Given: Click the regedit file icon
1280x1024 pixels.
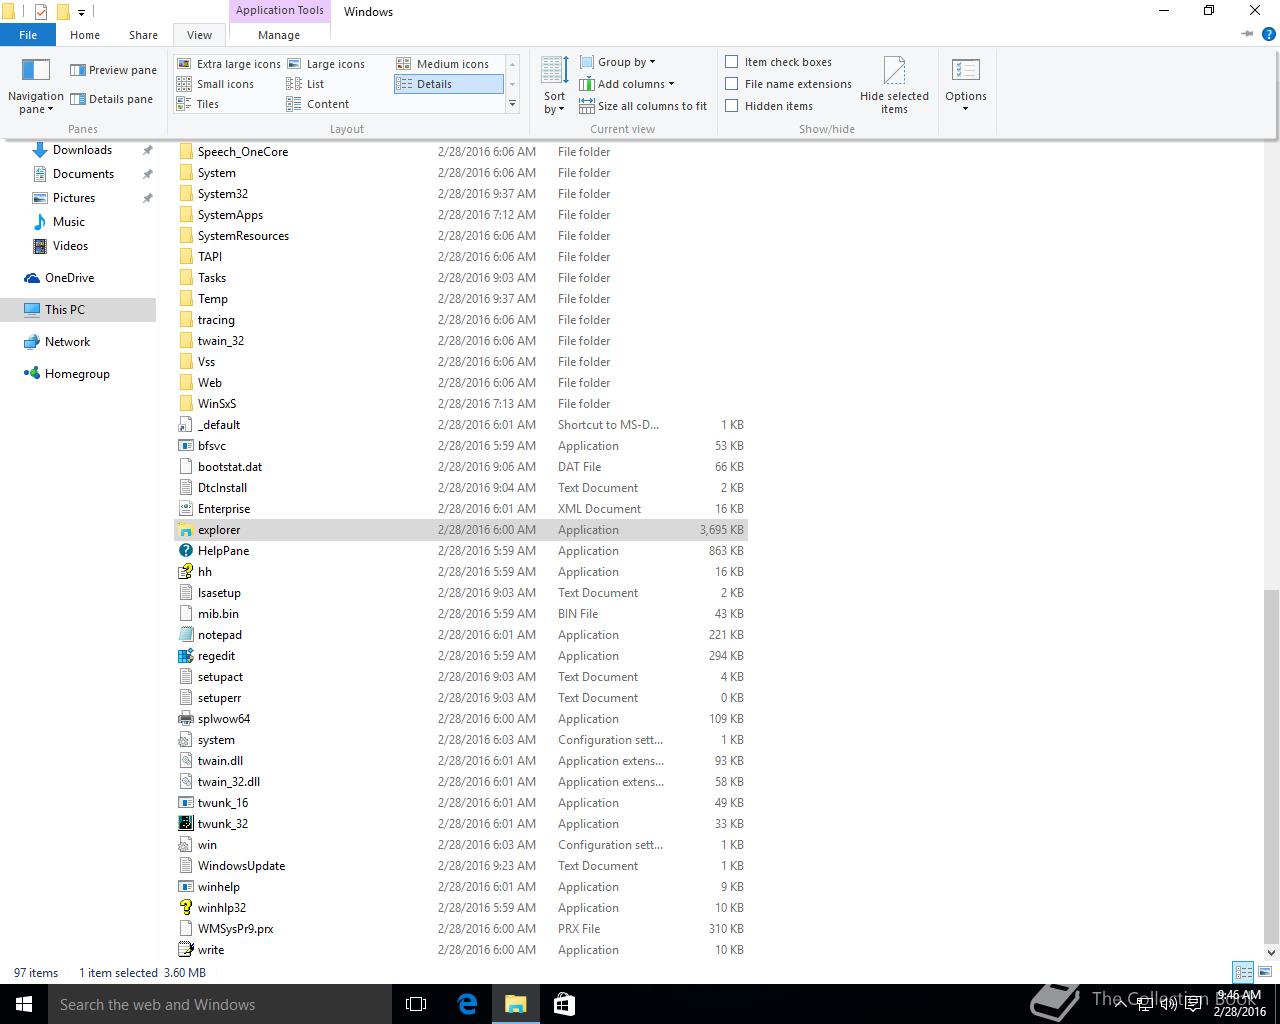Looking at the screenshot, I should (x=185, y=656).
